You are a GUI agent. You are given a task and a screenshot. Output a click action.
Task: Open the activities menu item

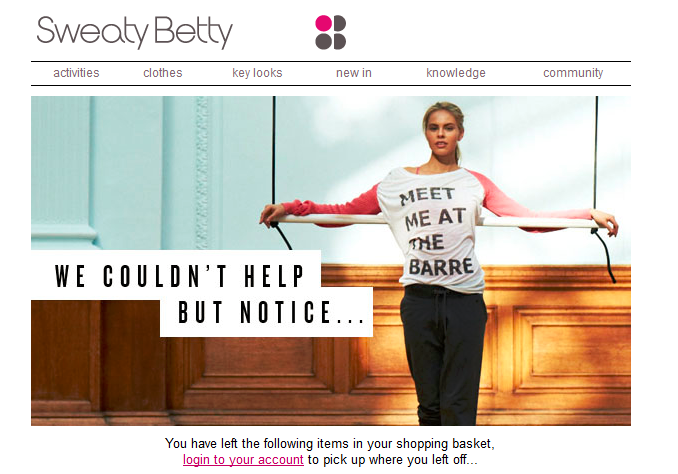click(76, 73)
